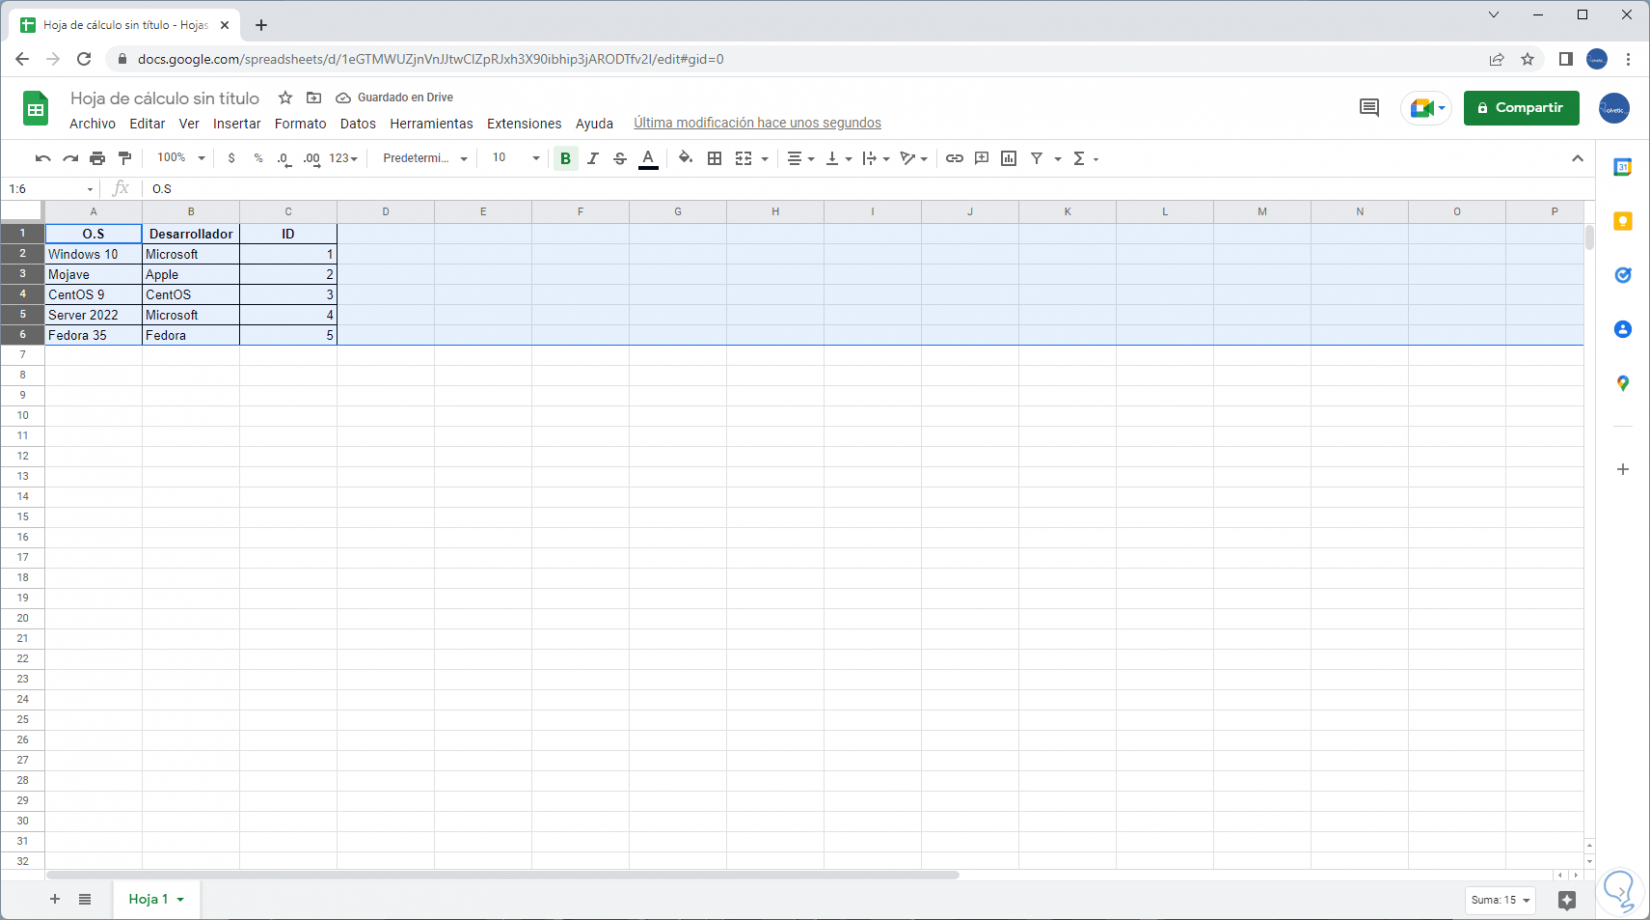Open Google Calendar in the side panel
This screenshot has width=1650, height=920.
(1623, 167)
